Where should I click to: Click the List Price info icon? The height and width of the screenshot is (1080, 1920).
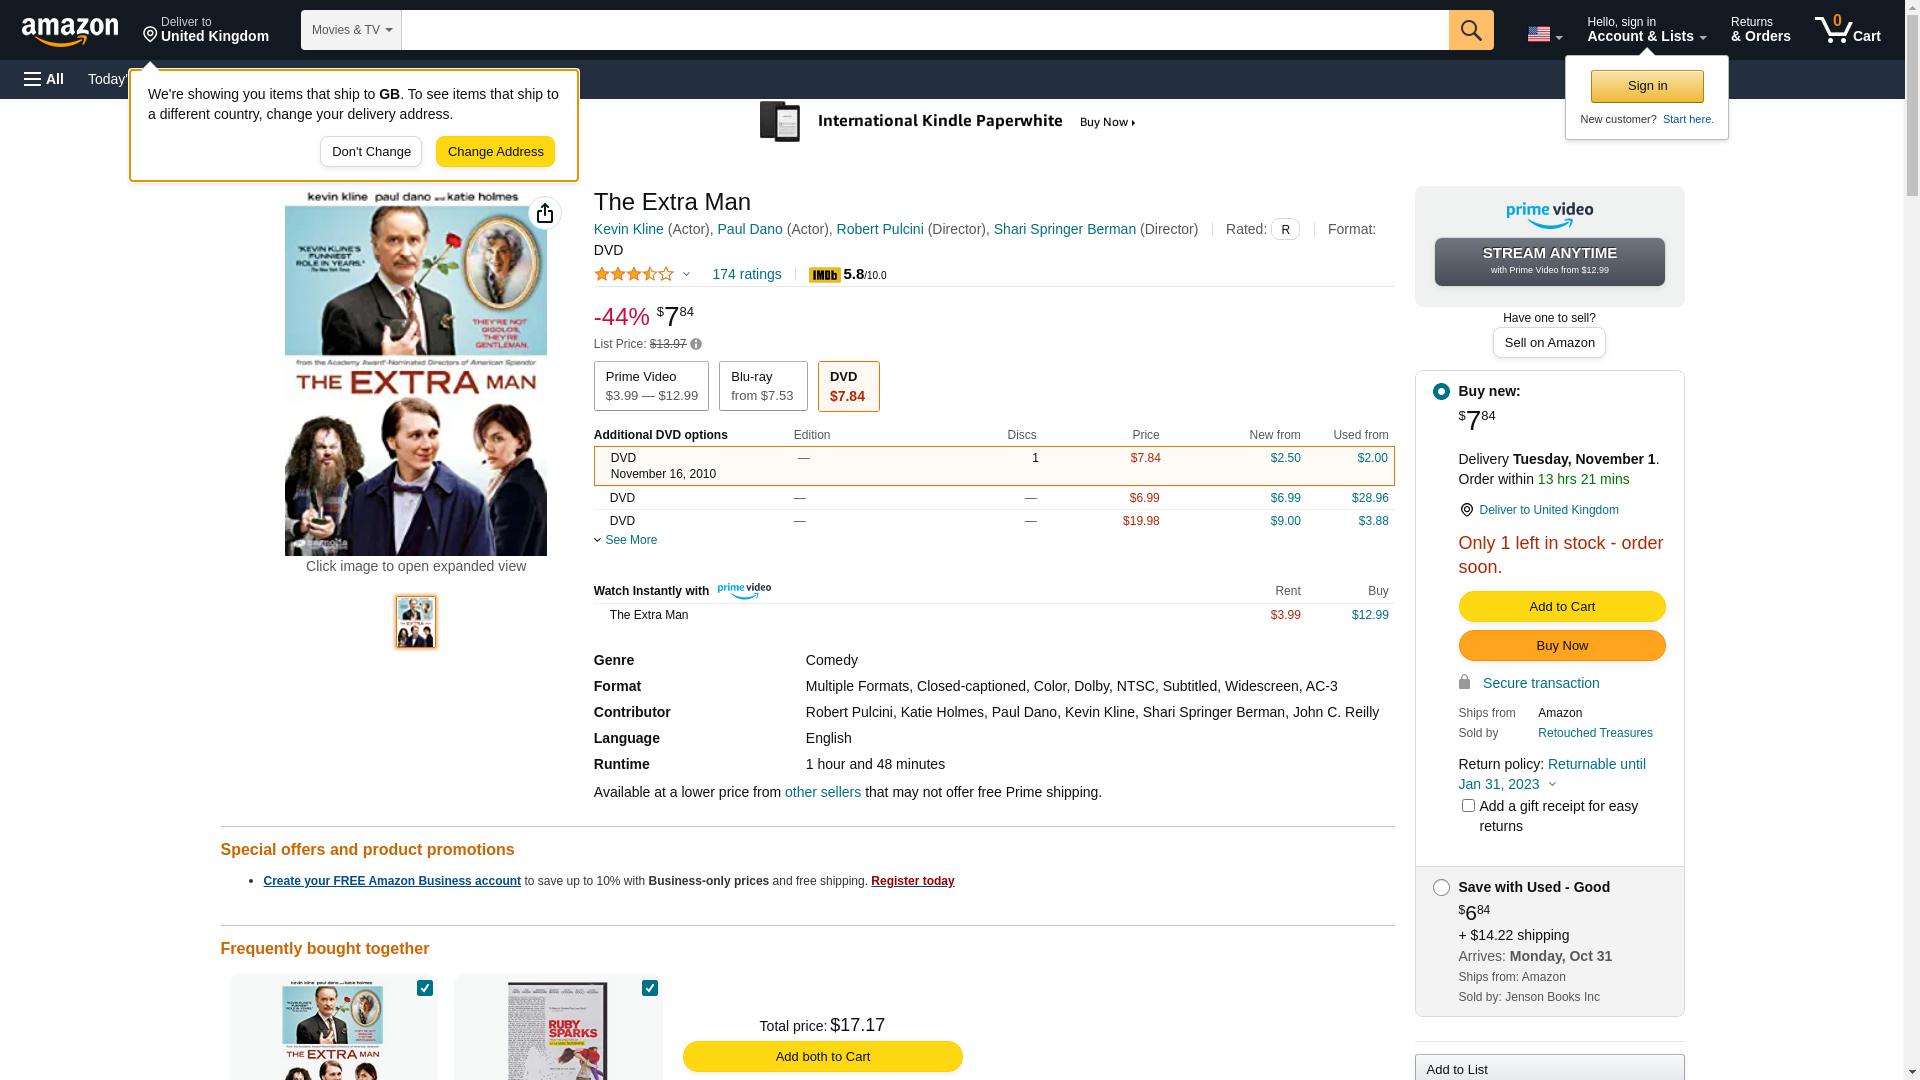(696, 344)
